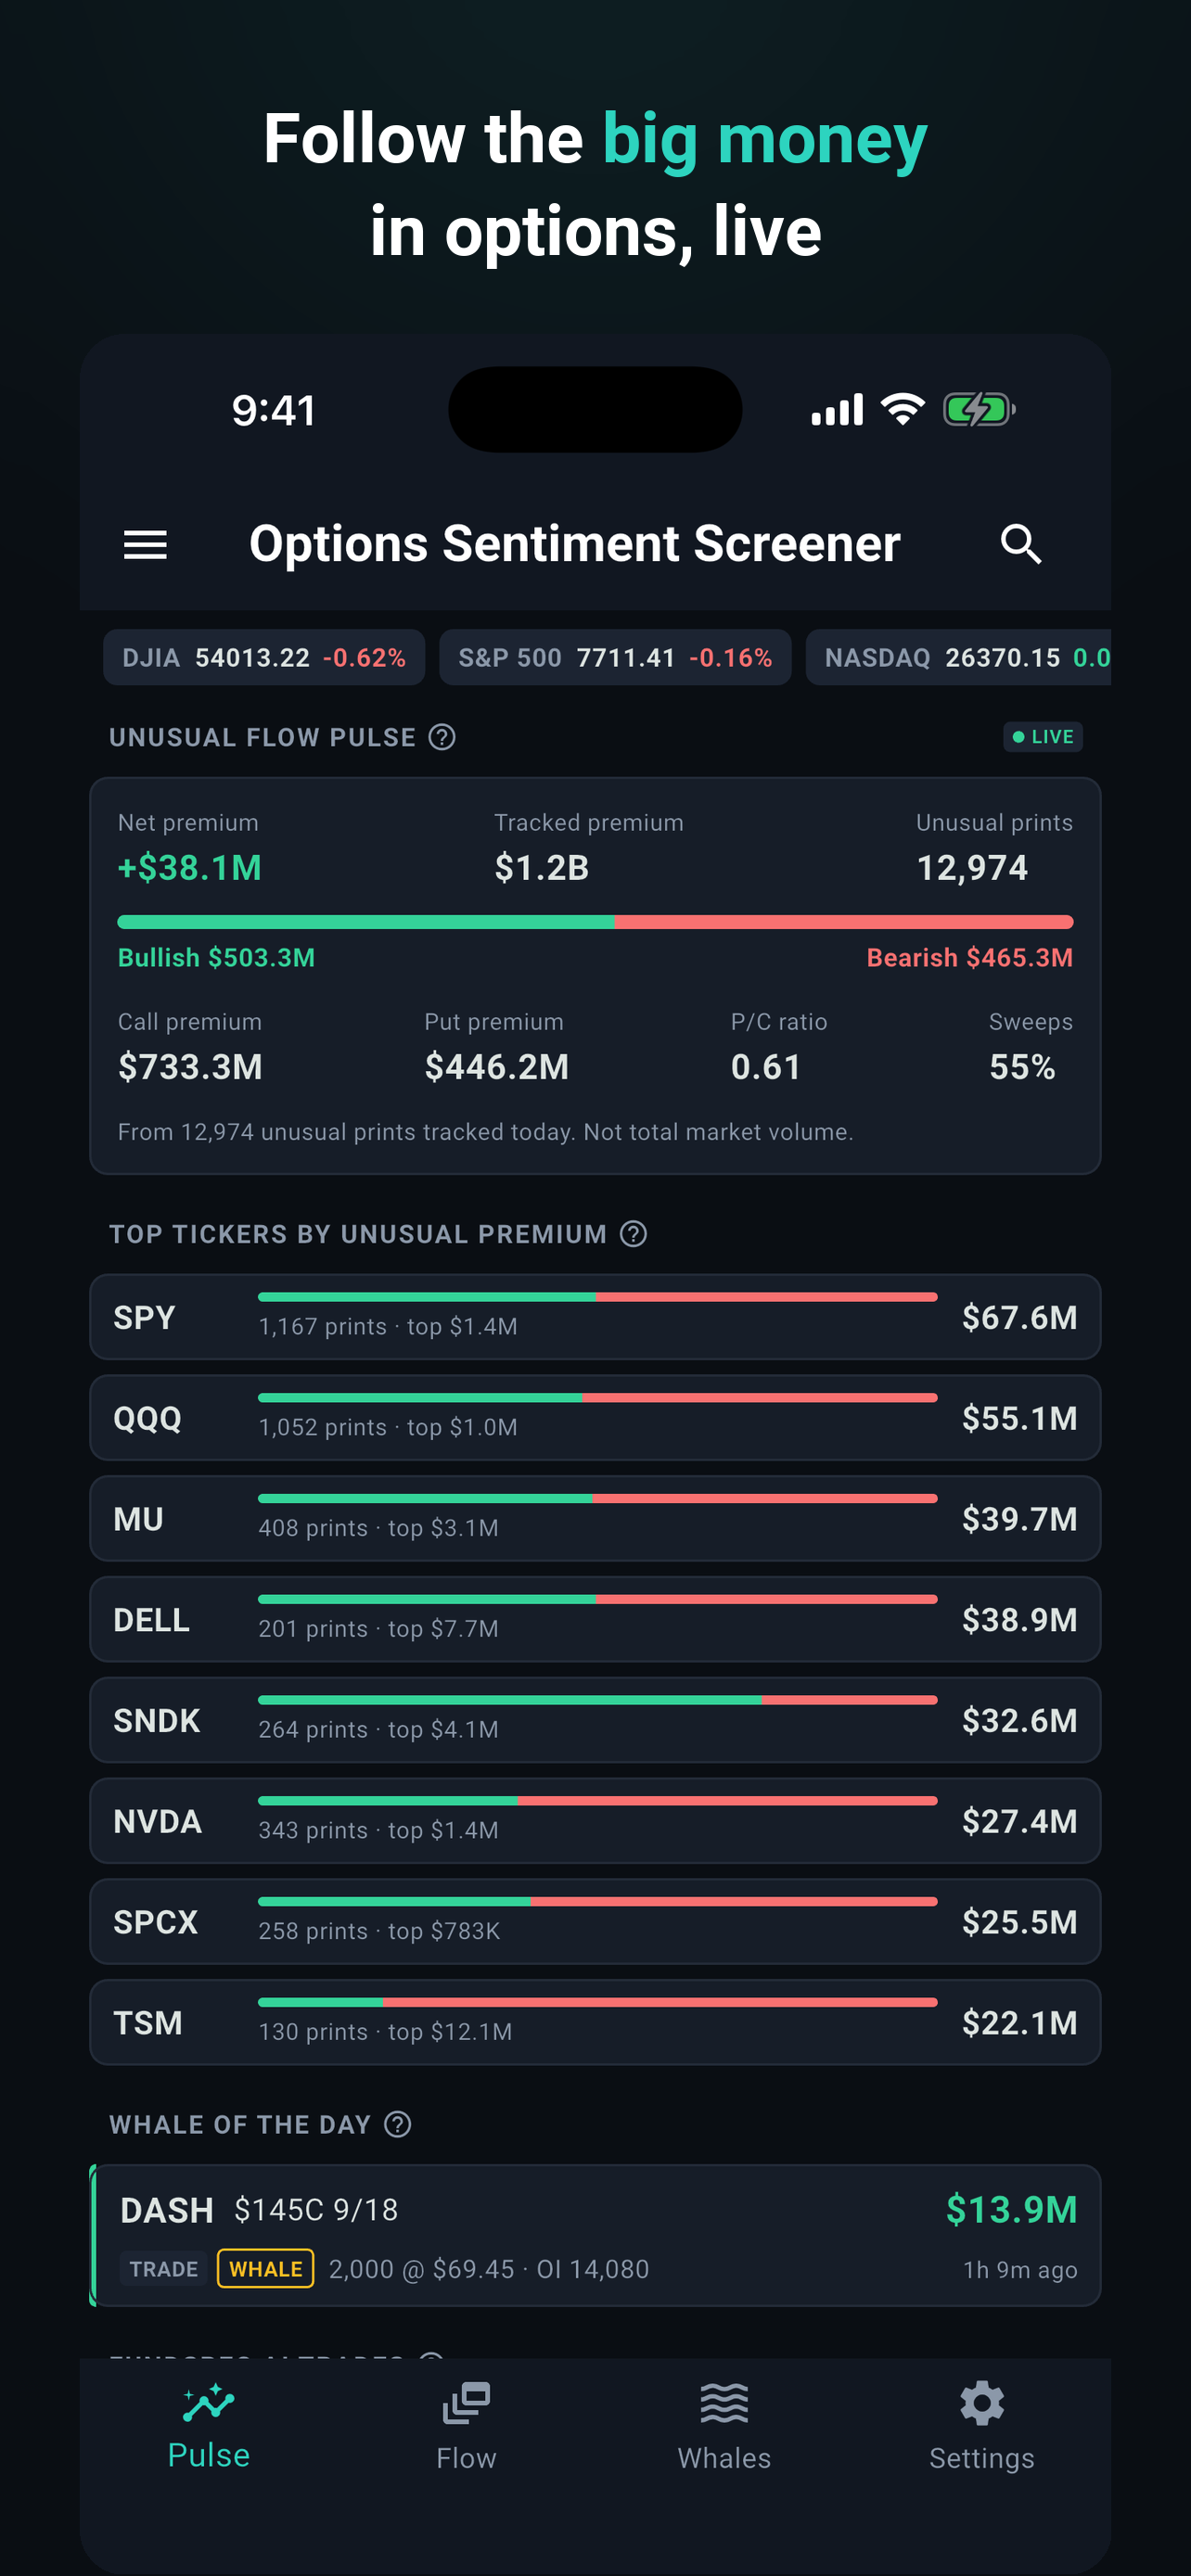Open Top Tickers help question icon

click(633, 1233)
